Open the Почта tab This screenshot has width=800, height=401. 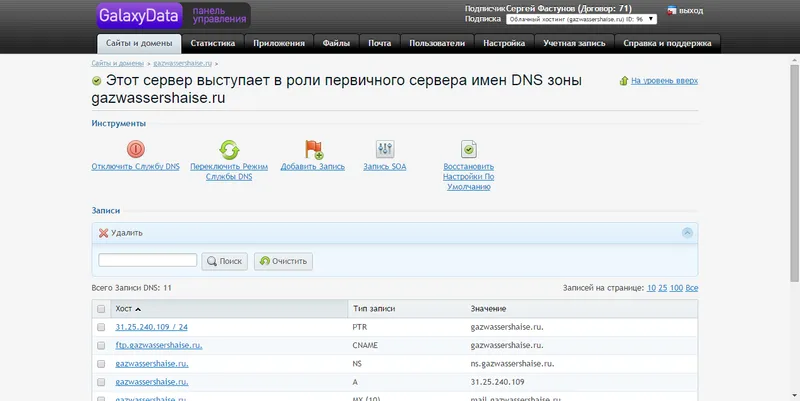pos(380,43)
